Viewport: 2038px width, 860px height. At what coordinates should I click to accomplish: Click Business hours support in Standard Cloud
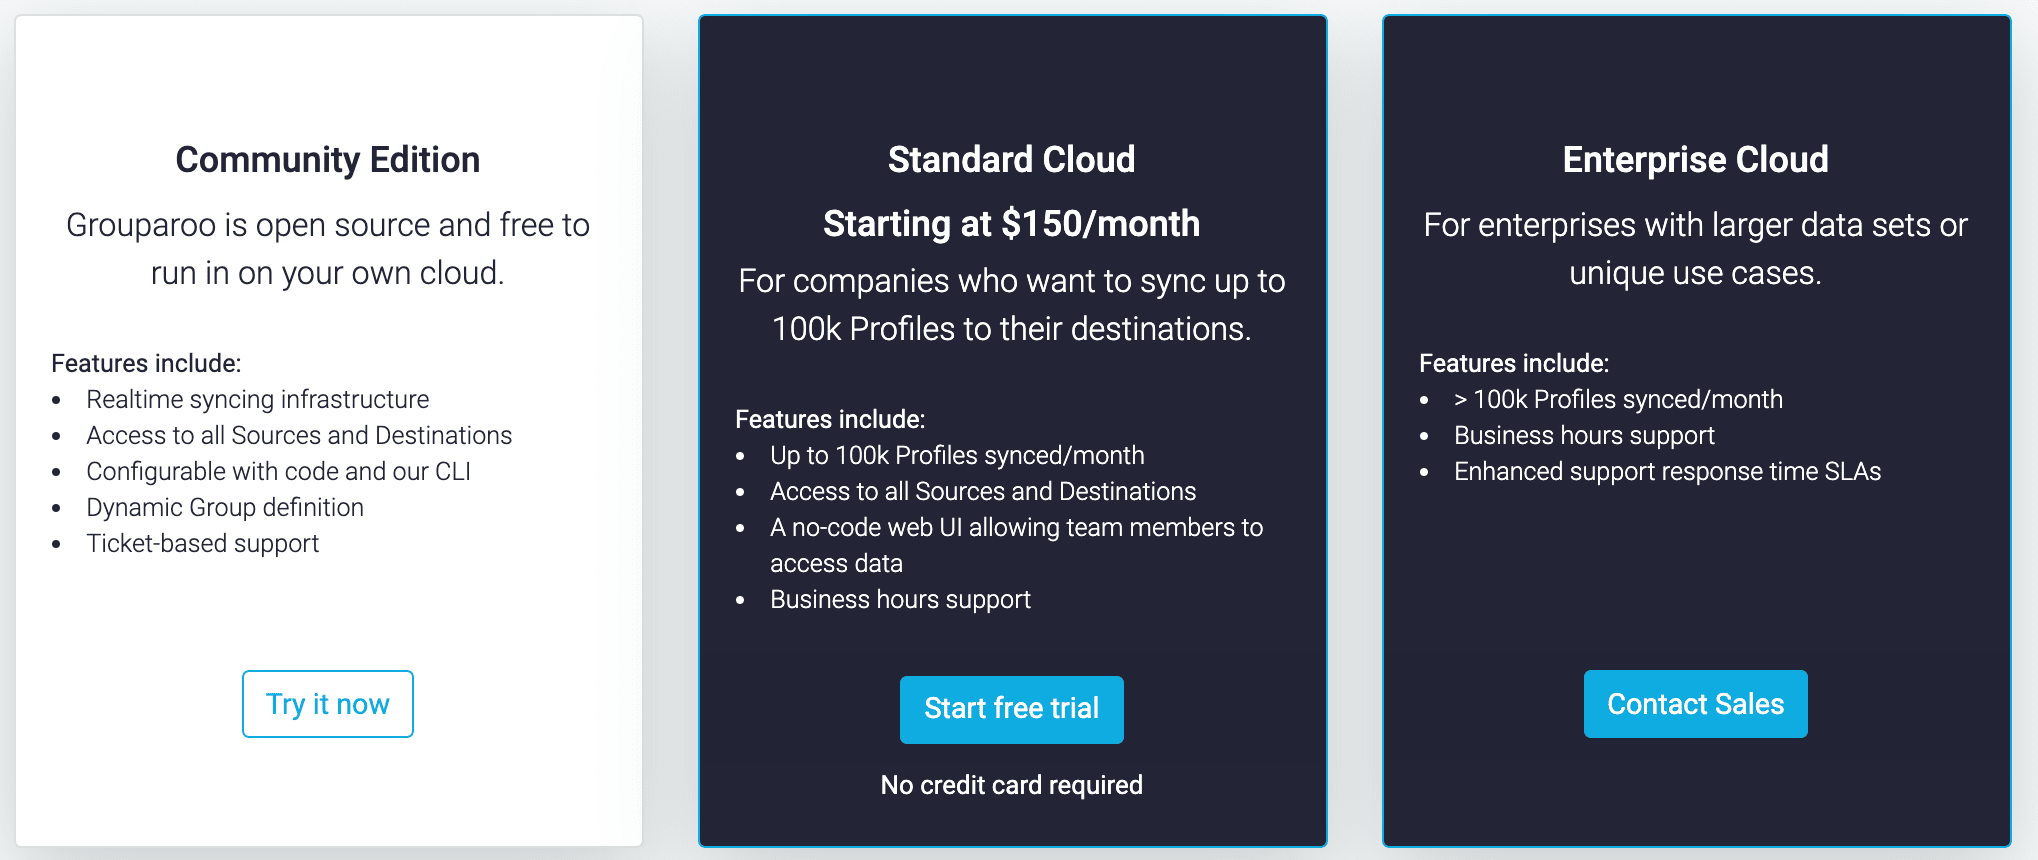(x=900, y=599)
